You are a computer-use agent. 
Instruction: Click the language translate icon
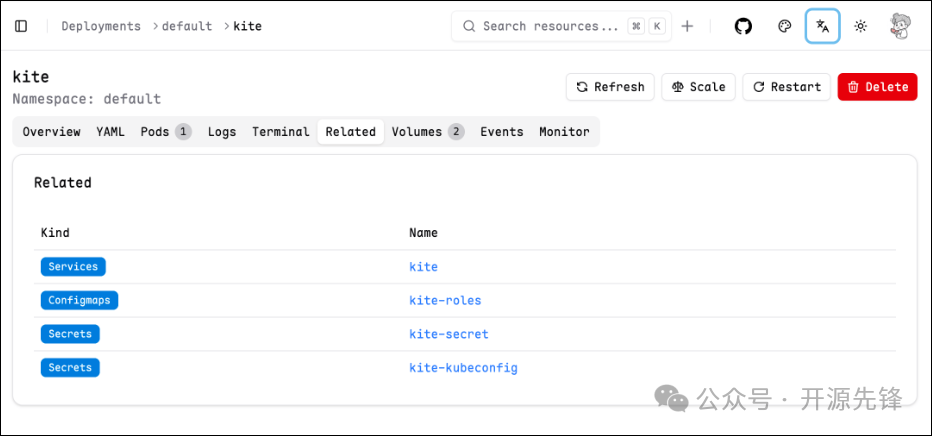[x=822, y=26]
